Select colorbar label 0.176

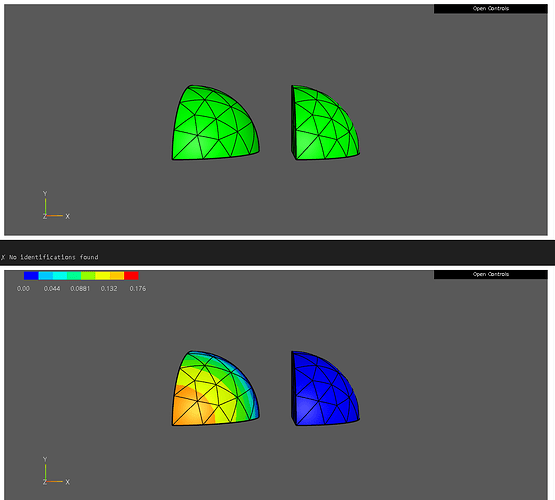pos(138,289)
